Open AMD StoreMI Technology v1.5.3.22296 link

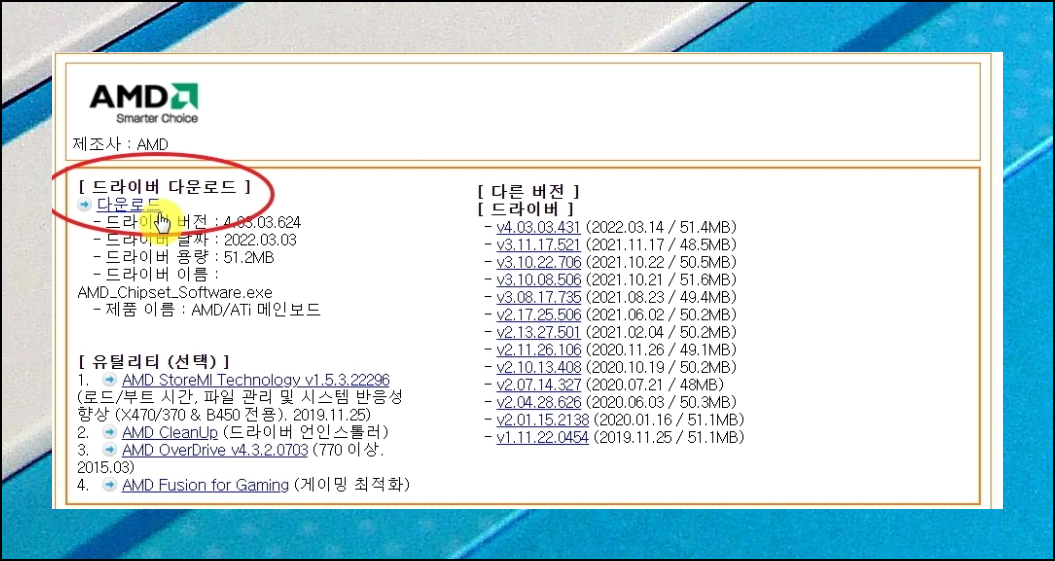pos(256,380)
